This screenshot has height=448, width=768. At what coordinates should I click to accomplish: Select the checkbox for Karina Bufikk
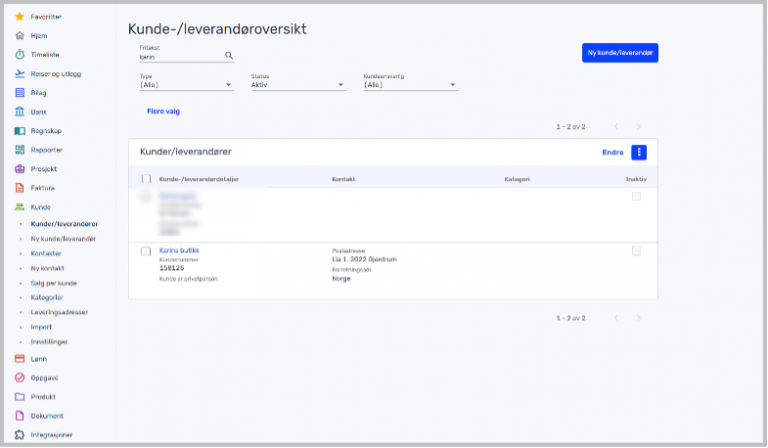tap(146, 251)
